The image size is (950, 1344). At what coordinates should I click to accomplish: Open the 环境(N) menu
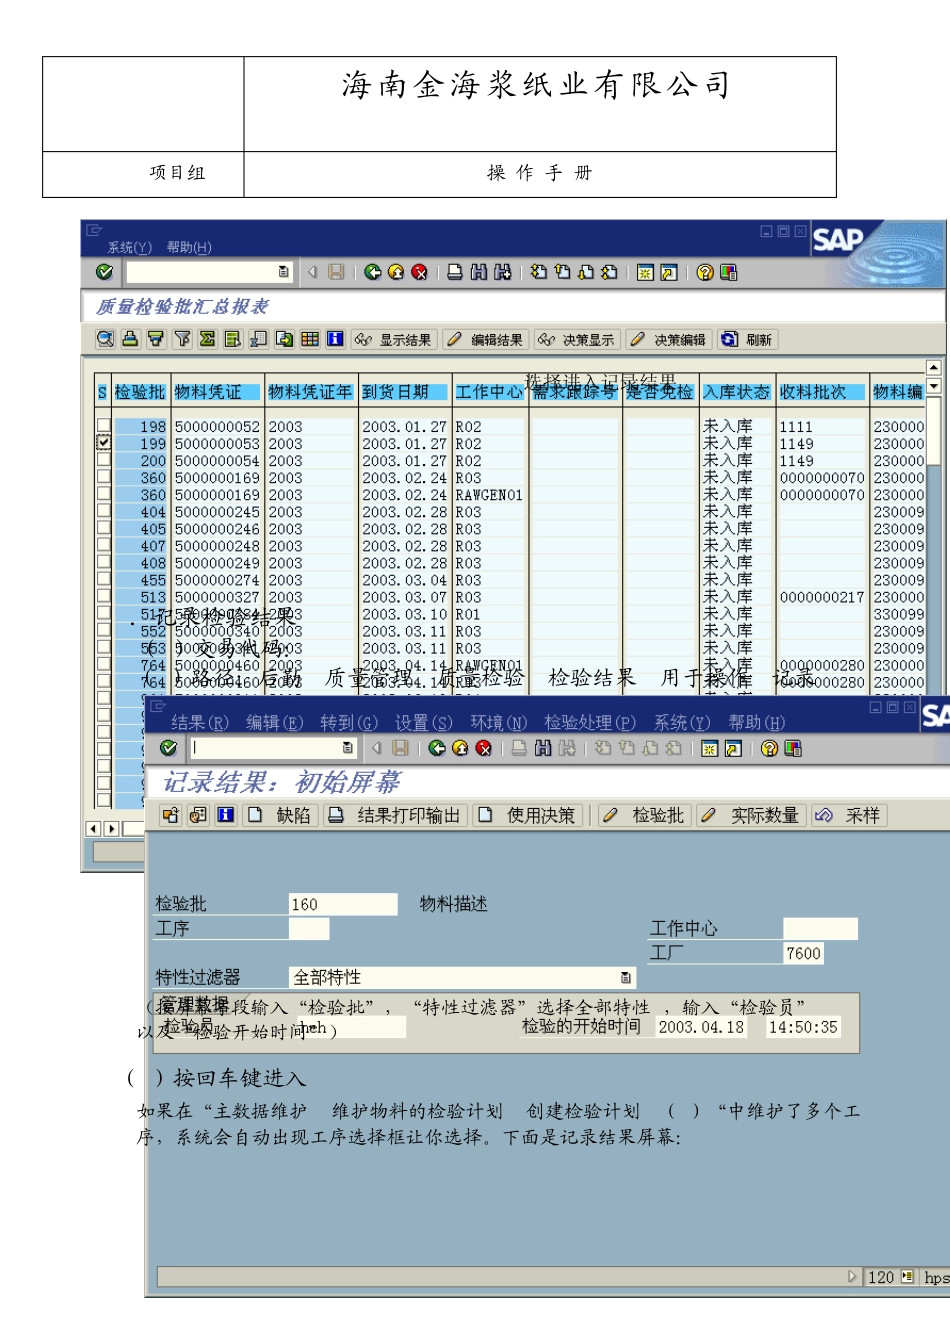(x=498, y=722)
